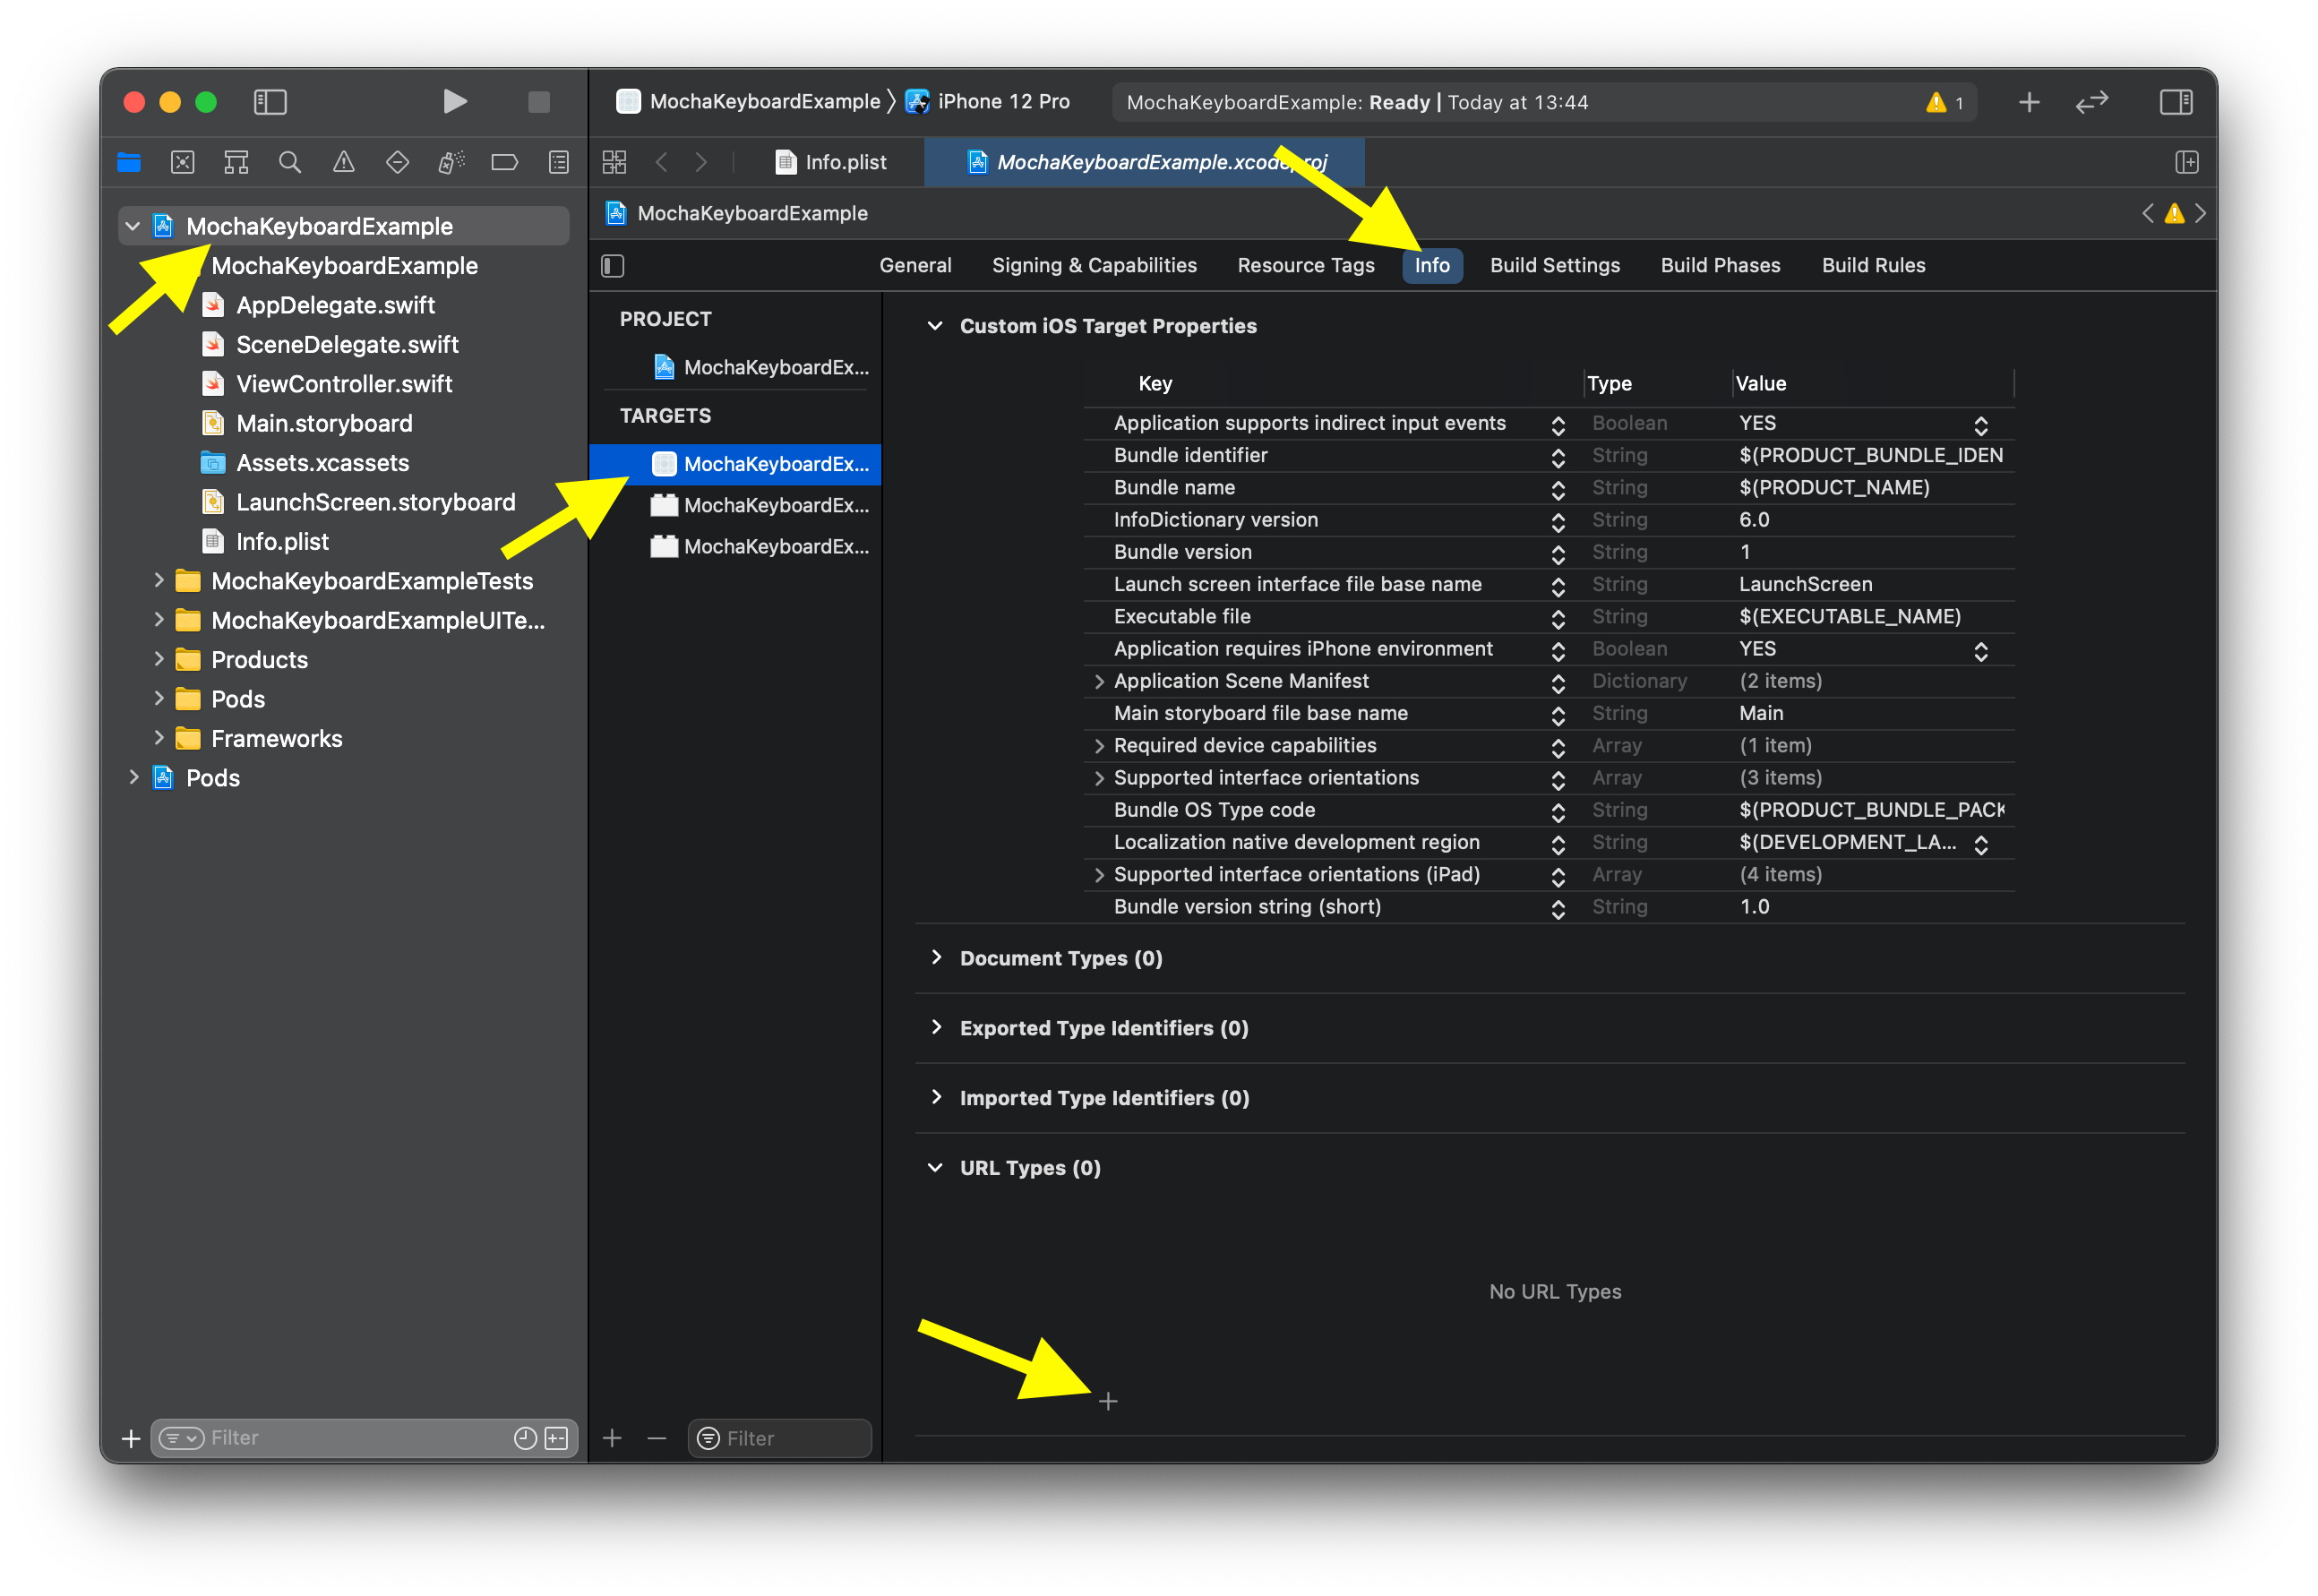This screenshot has height=1596, width=2318.
Task: Toggle the navigator sidebar icon
Action: coord(270,102)
